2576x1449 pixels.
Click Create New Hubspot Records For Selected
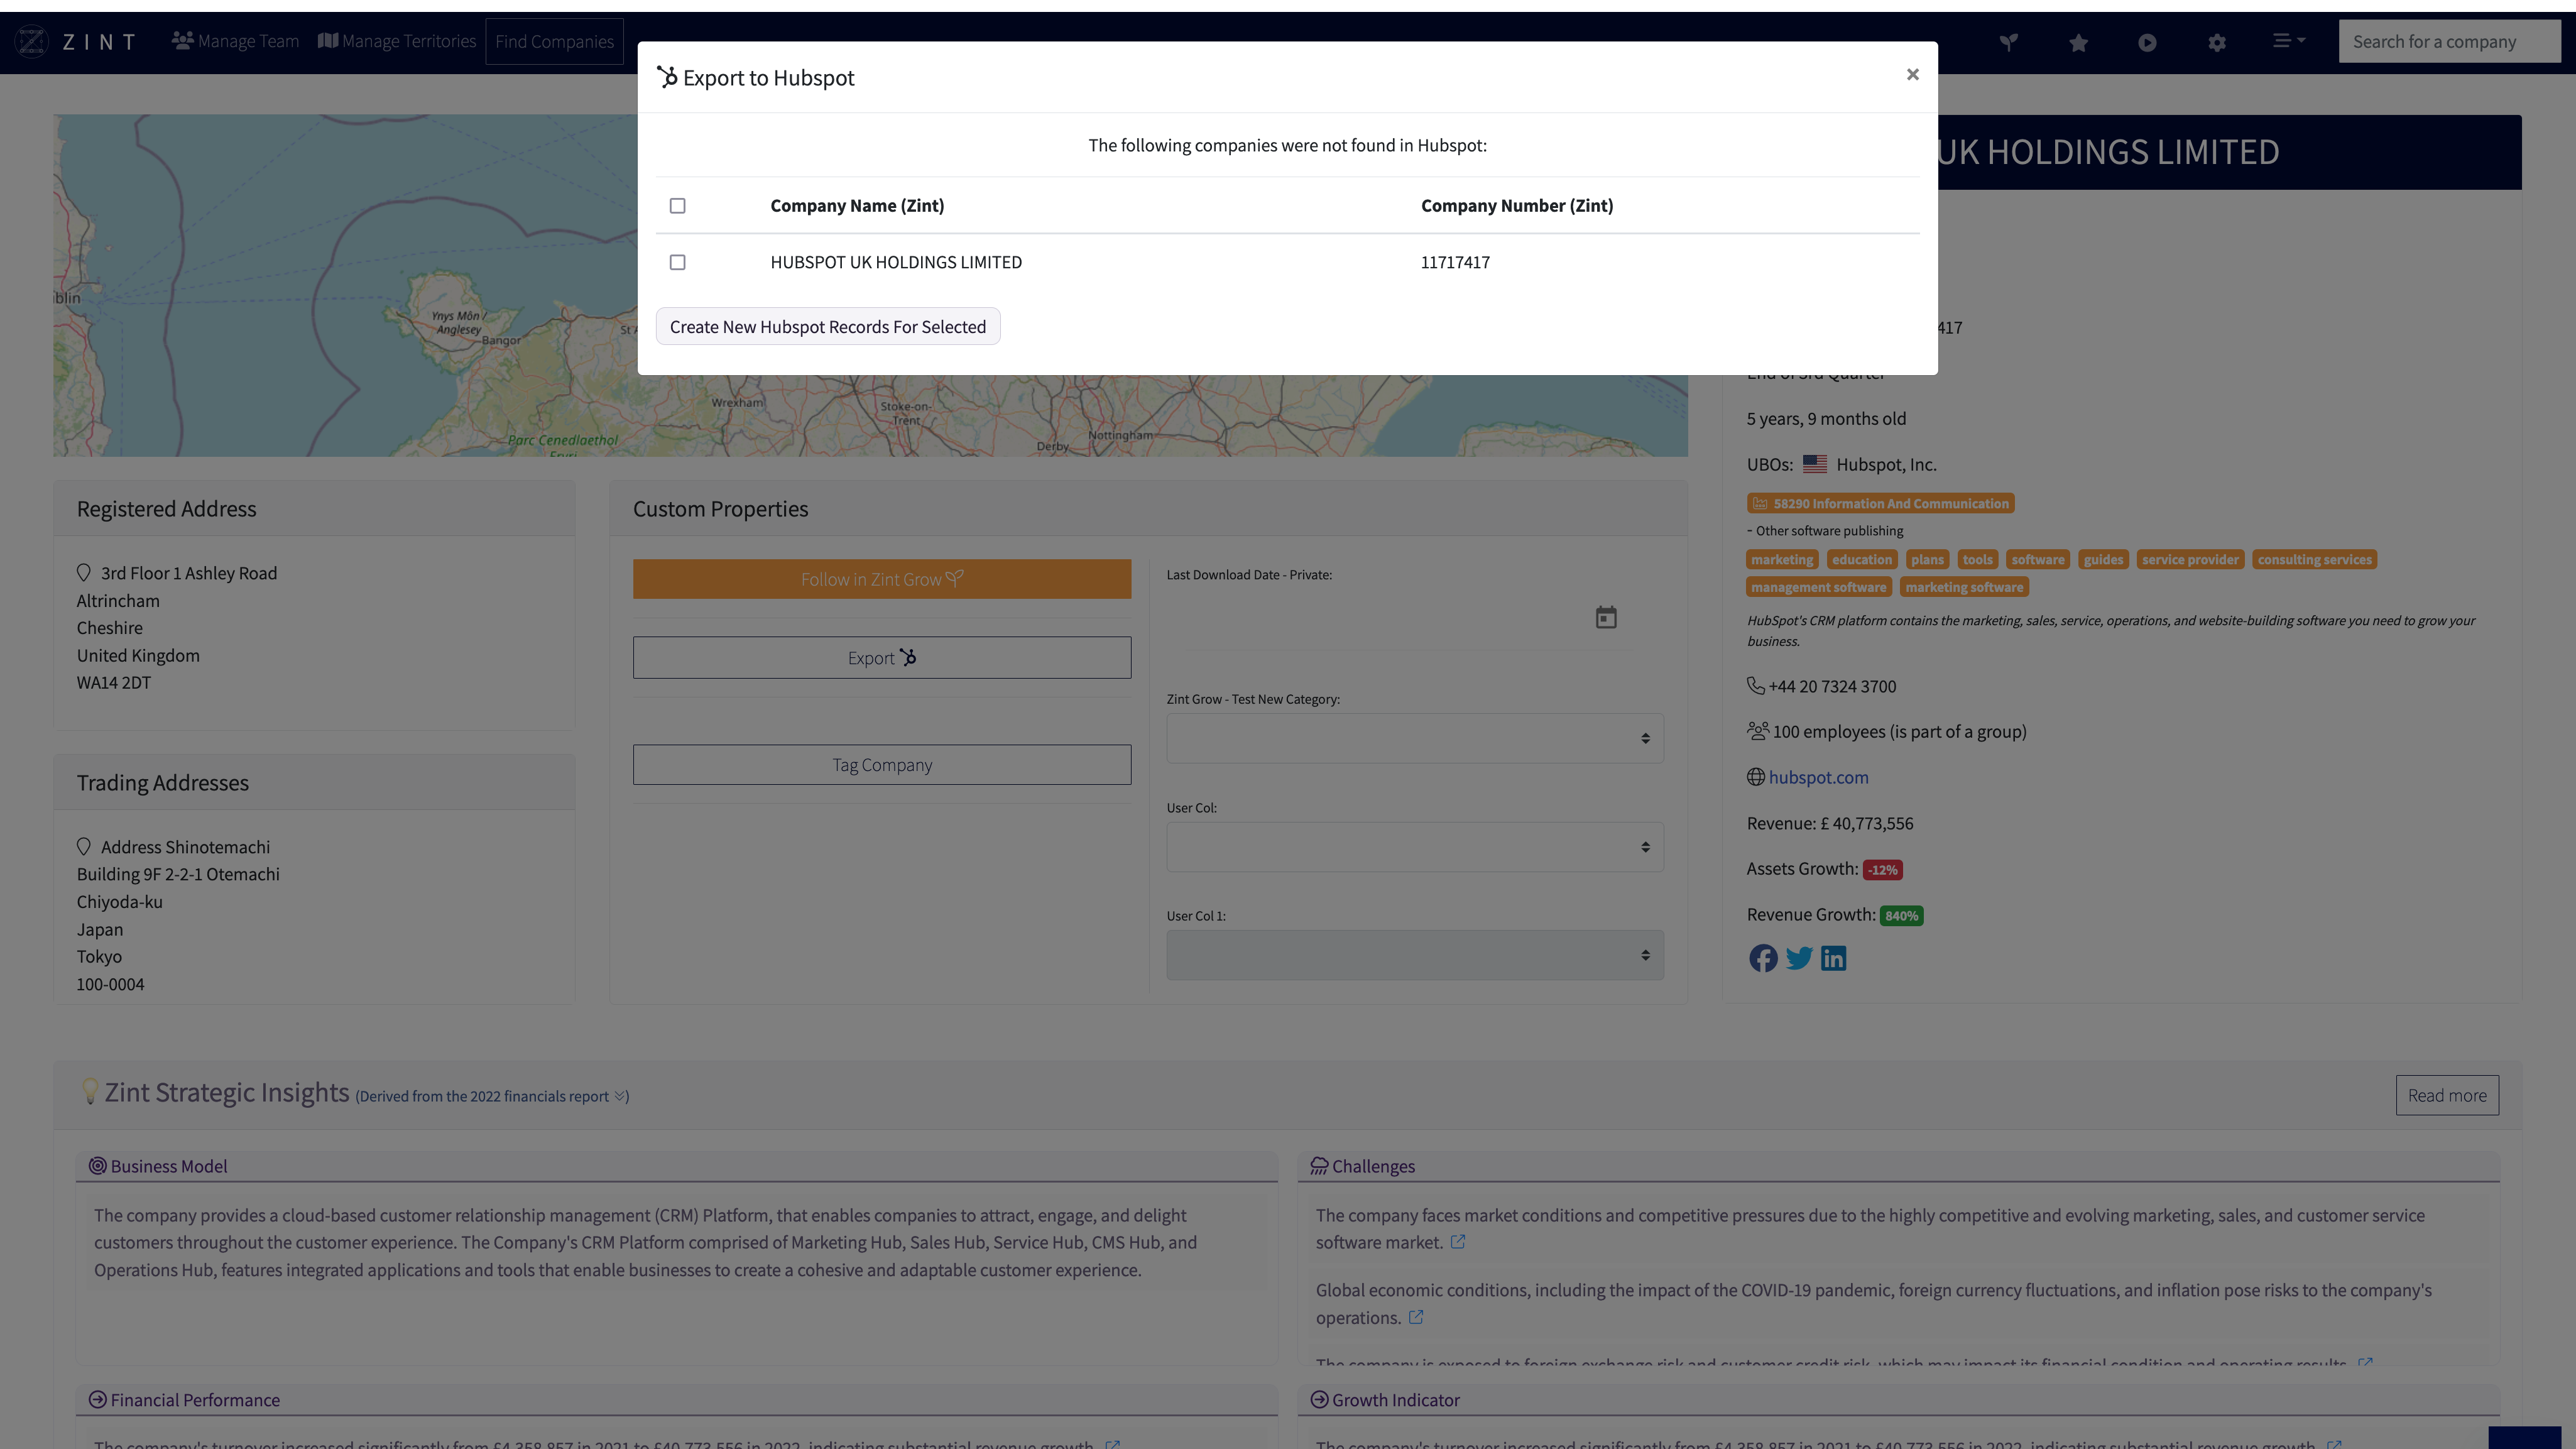coord(827,327)
